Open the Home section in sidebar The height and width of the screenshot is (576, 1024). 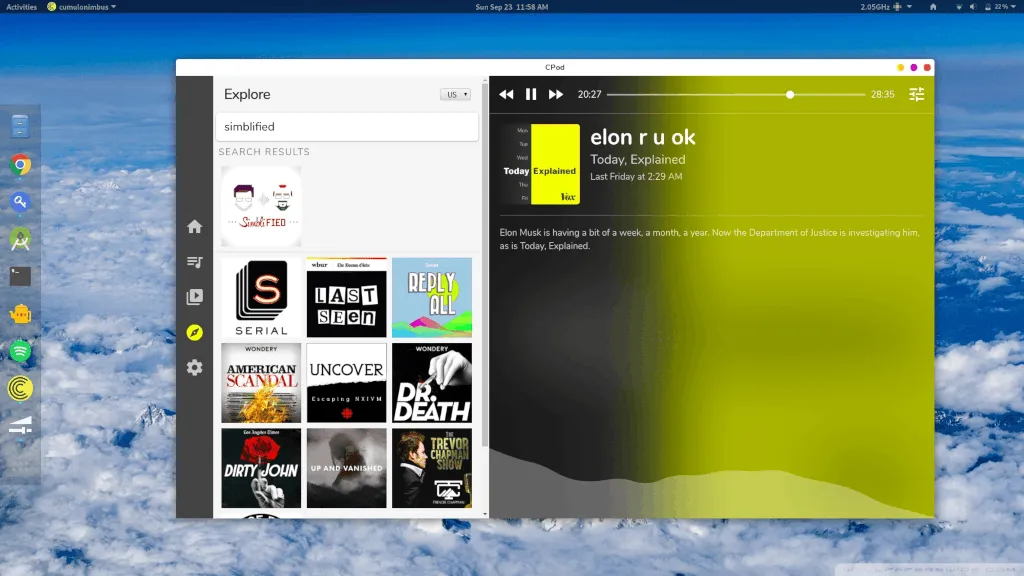click(195, 227)
